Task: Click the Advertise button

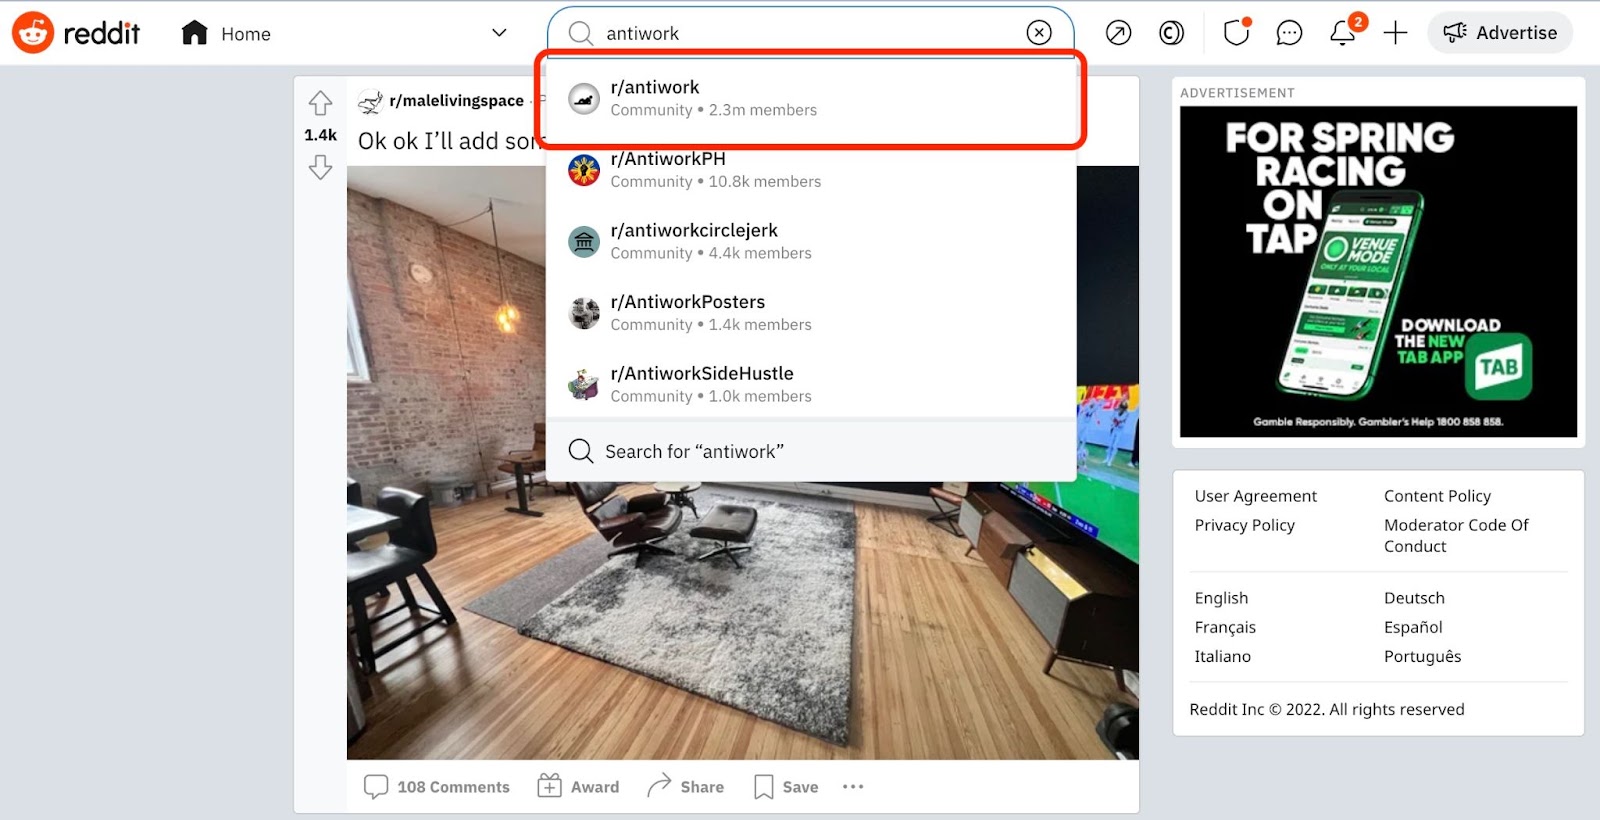Action: pos(1500,33)
